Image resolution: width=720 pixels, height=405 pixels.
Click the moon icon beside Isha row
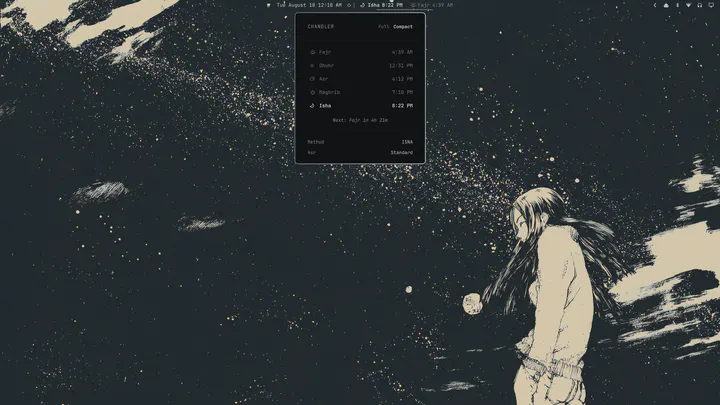click(x=312, y=106)
